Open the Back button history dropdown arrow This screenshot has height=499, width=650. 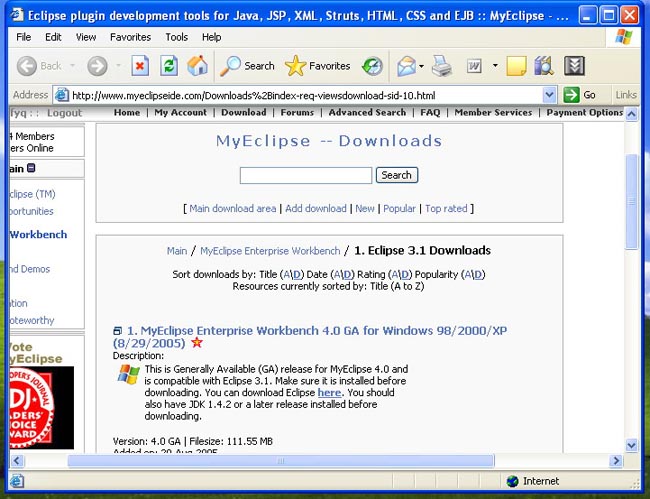tap(73, 66)
